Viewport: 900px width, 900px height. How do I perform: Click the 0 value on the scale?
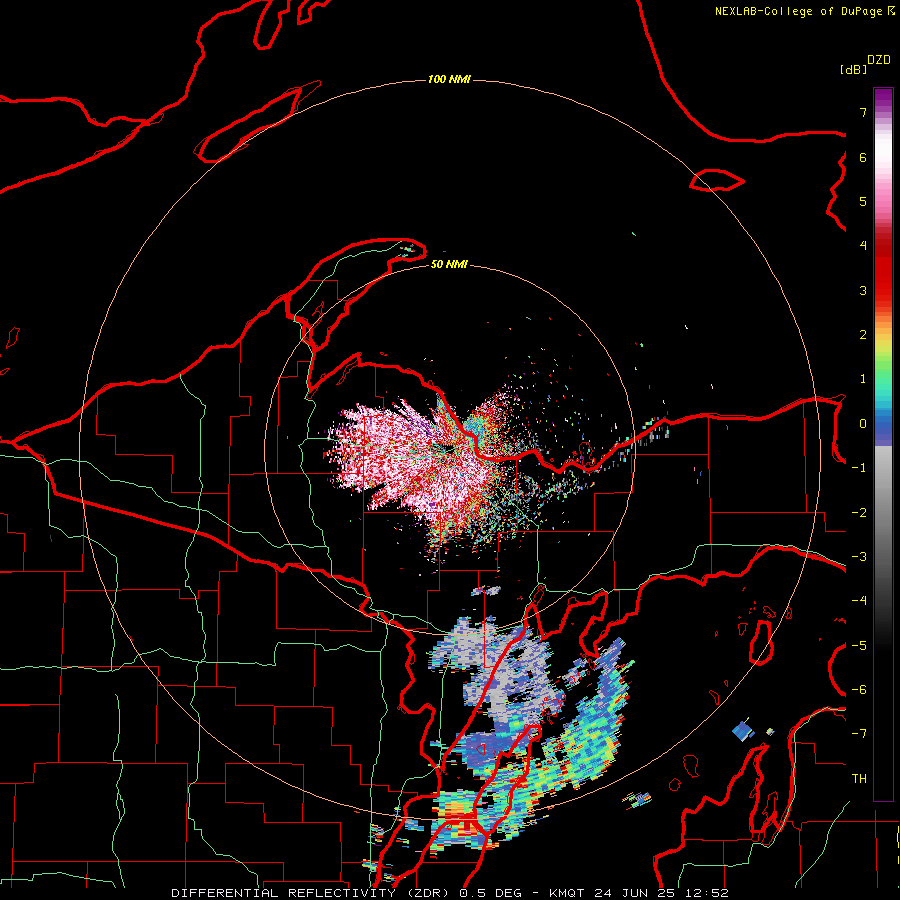point(863,424)
